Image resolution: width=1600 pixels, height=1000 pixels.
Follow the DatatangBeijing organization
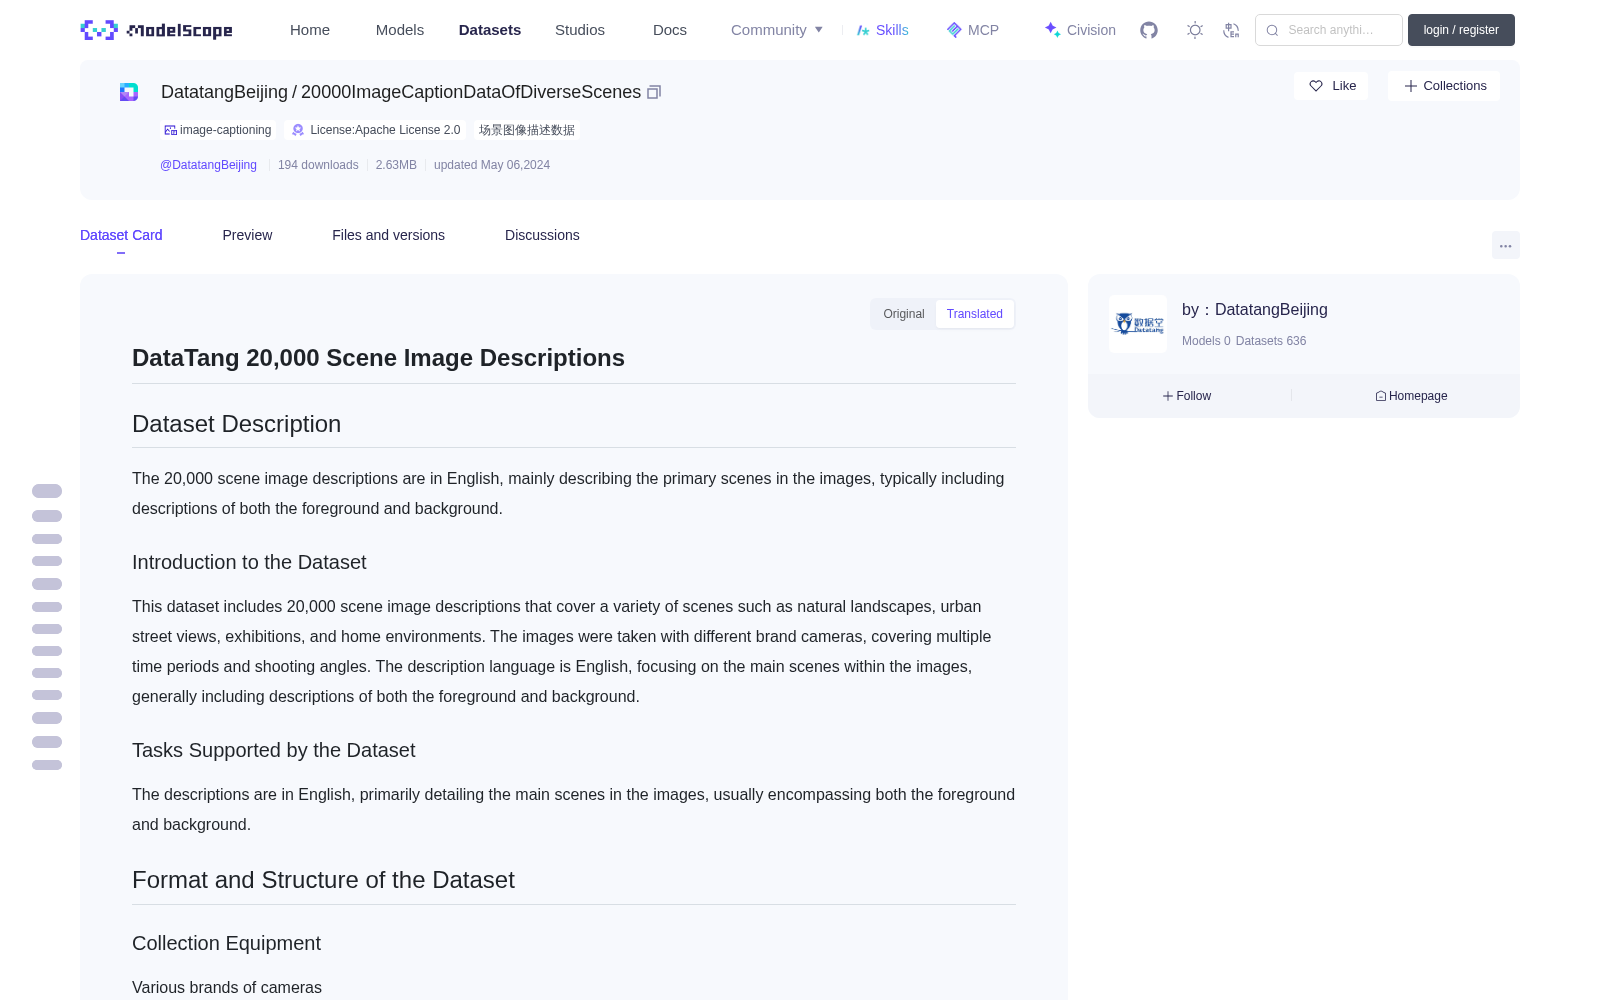point(1187,396)
